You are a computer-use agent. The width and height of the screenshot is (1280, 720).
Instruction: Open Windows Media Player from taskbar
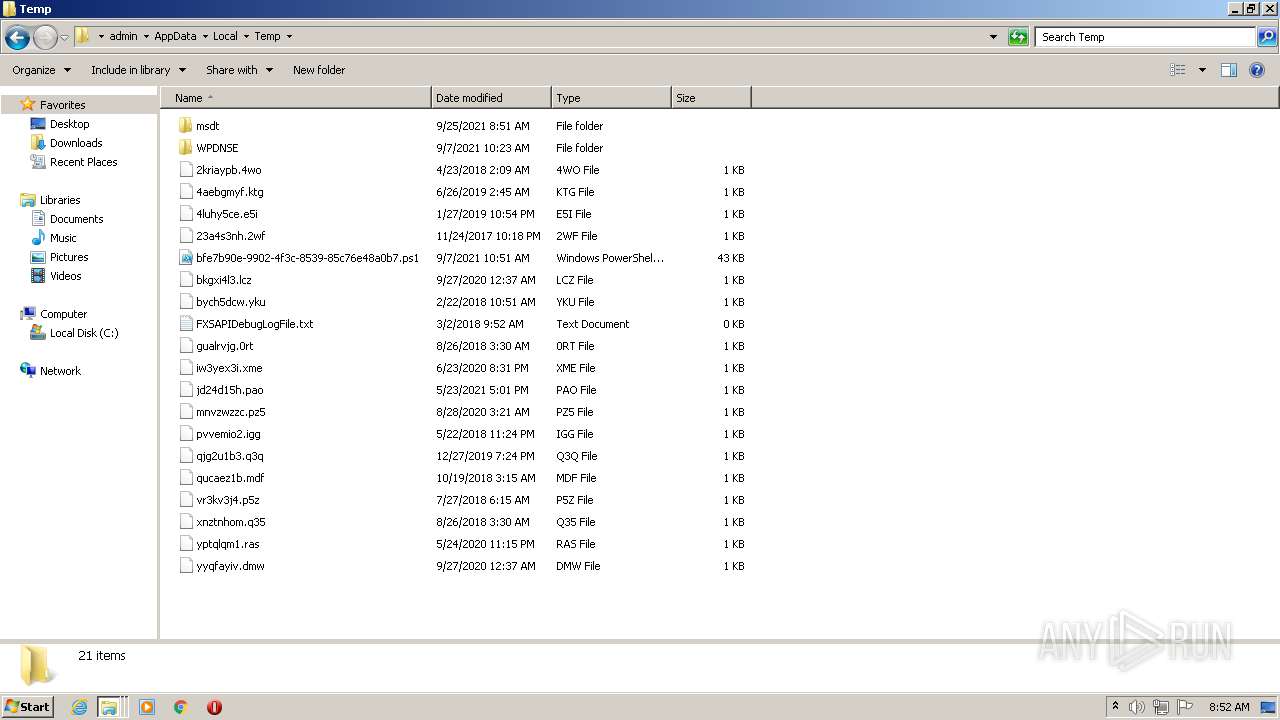(x=147, y=707)
